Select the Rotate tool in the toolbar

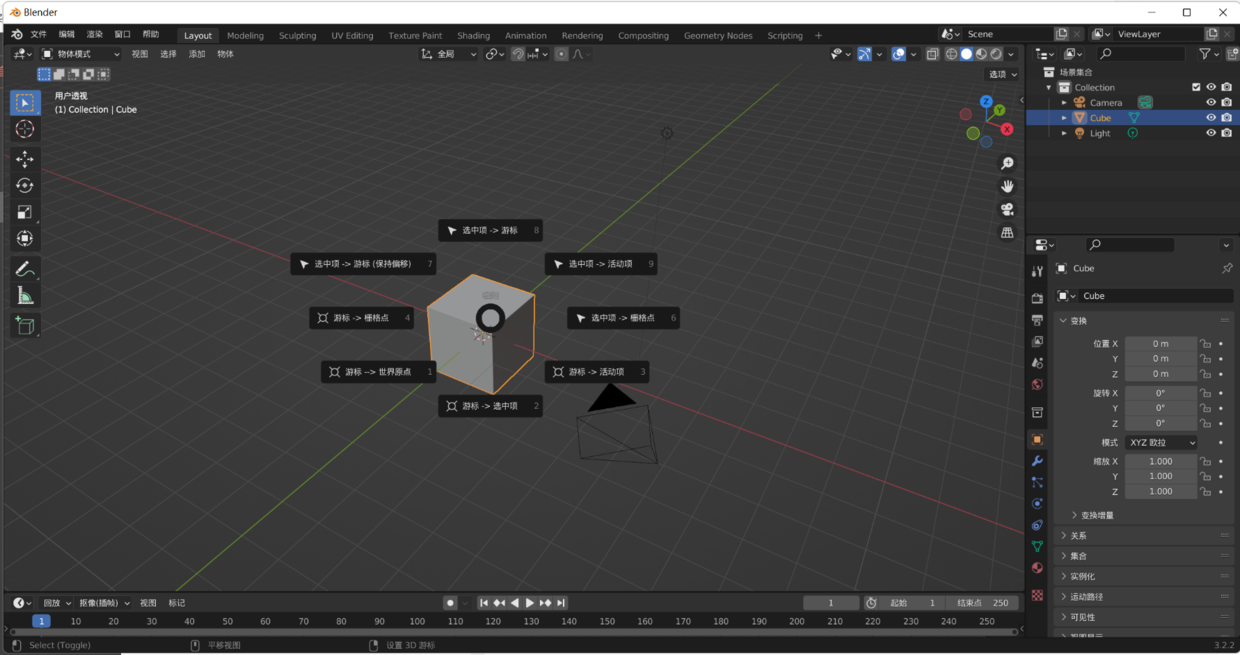pos(24,185)
